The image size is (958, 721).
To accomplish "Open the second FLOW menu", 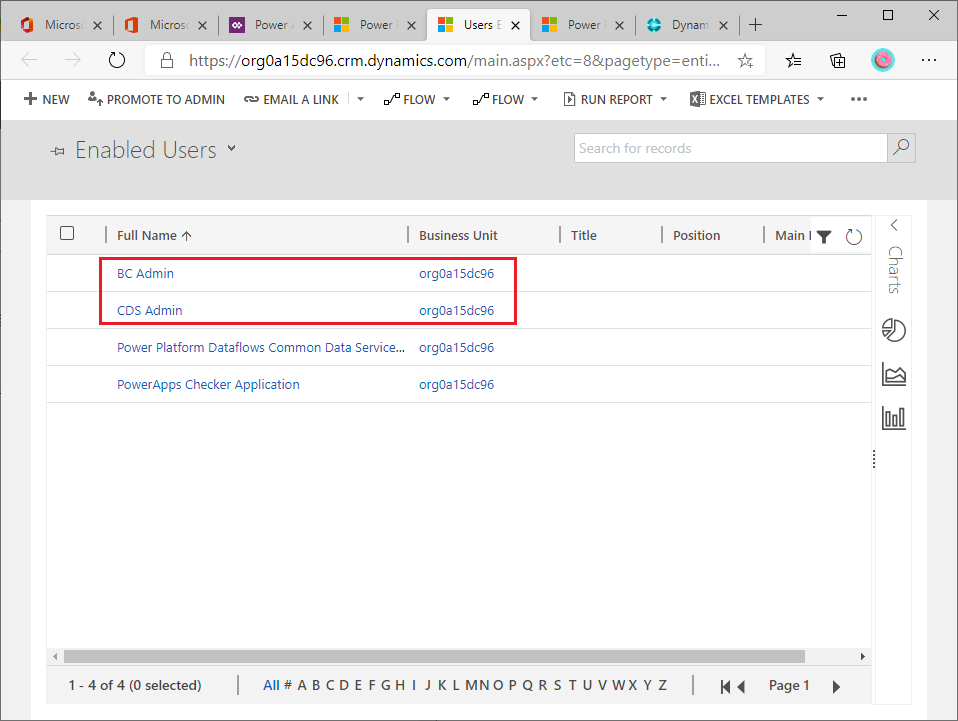I will point(505,99).
